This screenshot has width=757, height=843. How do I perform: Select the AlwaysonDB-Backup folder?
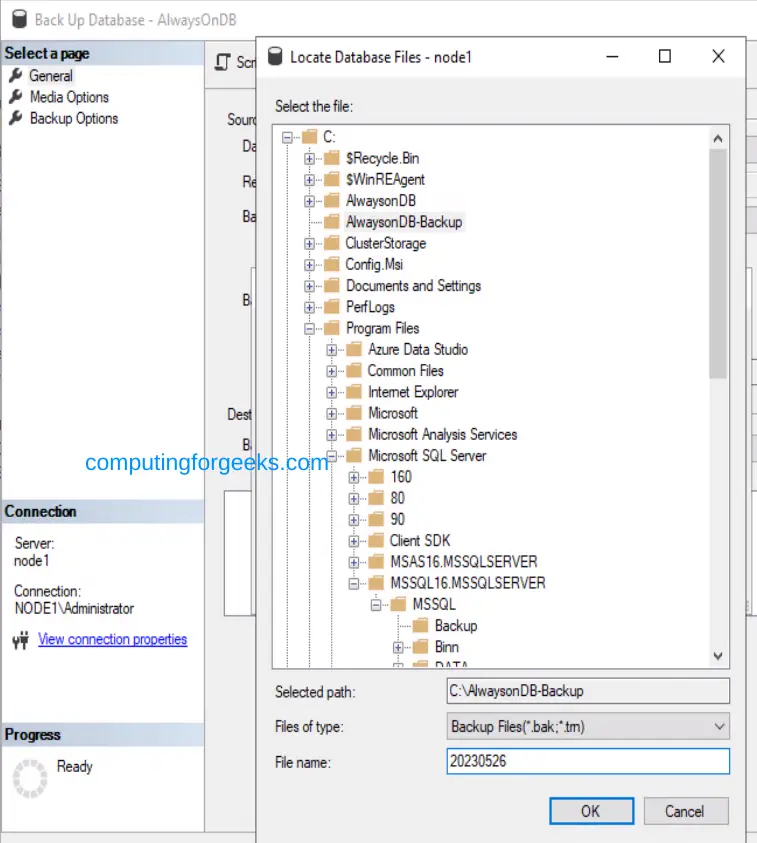(404, 222)
